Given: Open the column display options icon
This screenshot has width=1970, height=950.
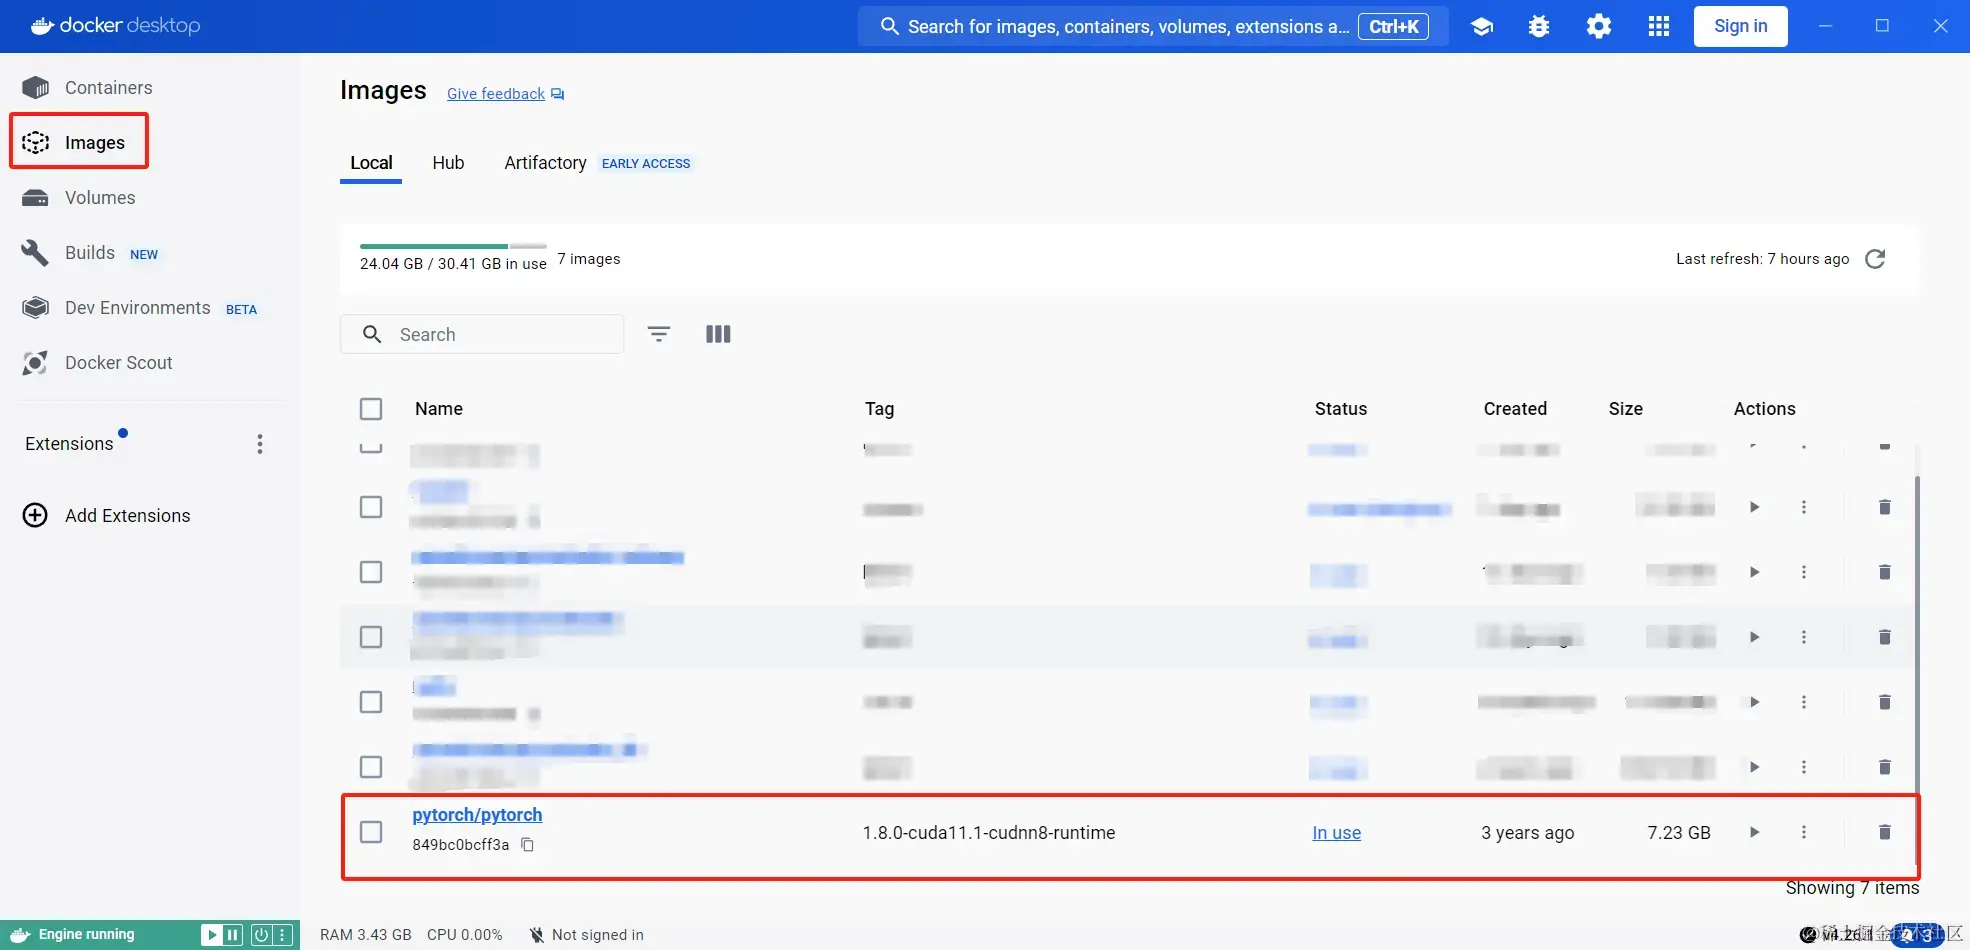Looking at the screenshot, I should [718, 334].
